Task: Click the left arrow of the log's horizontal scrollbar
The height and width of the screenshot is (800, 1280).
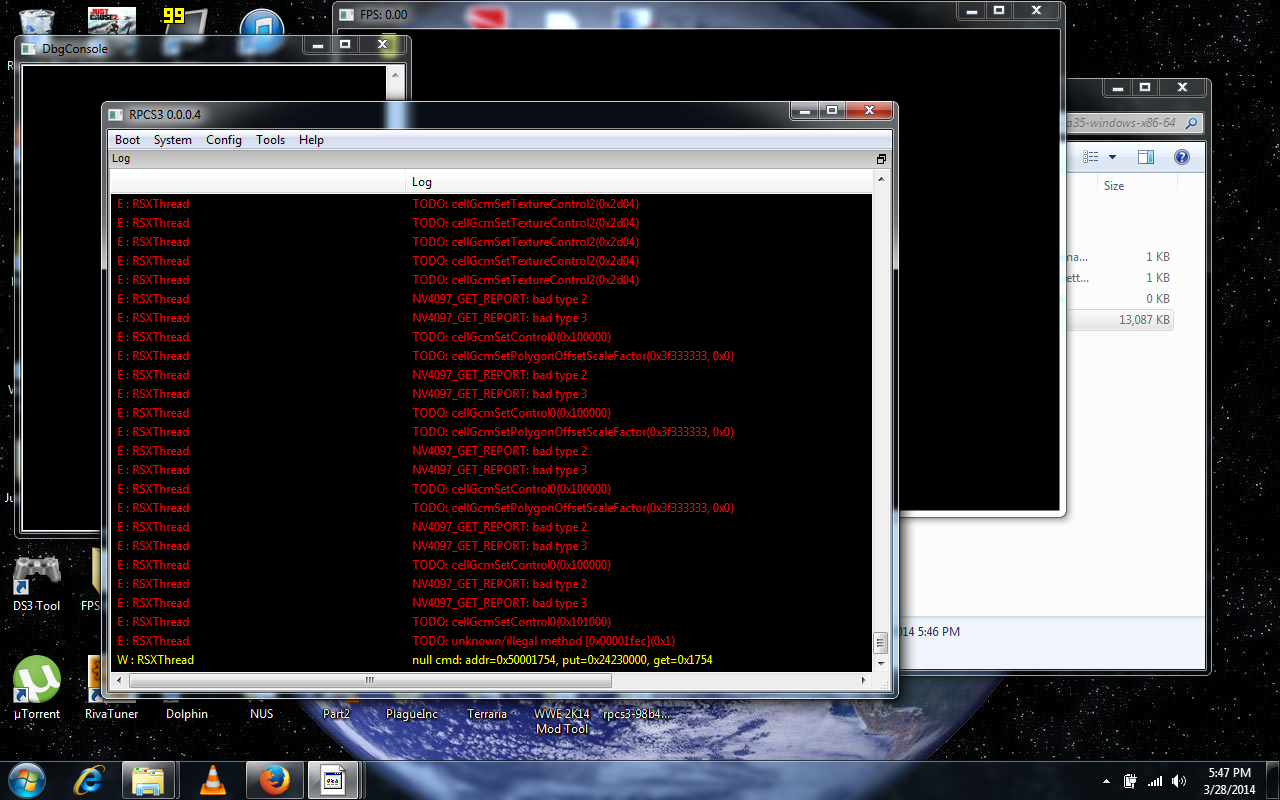Action: 118,680
